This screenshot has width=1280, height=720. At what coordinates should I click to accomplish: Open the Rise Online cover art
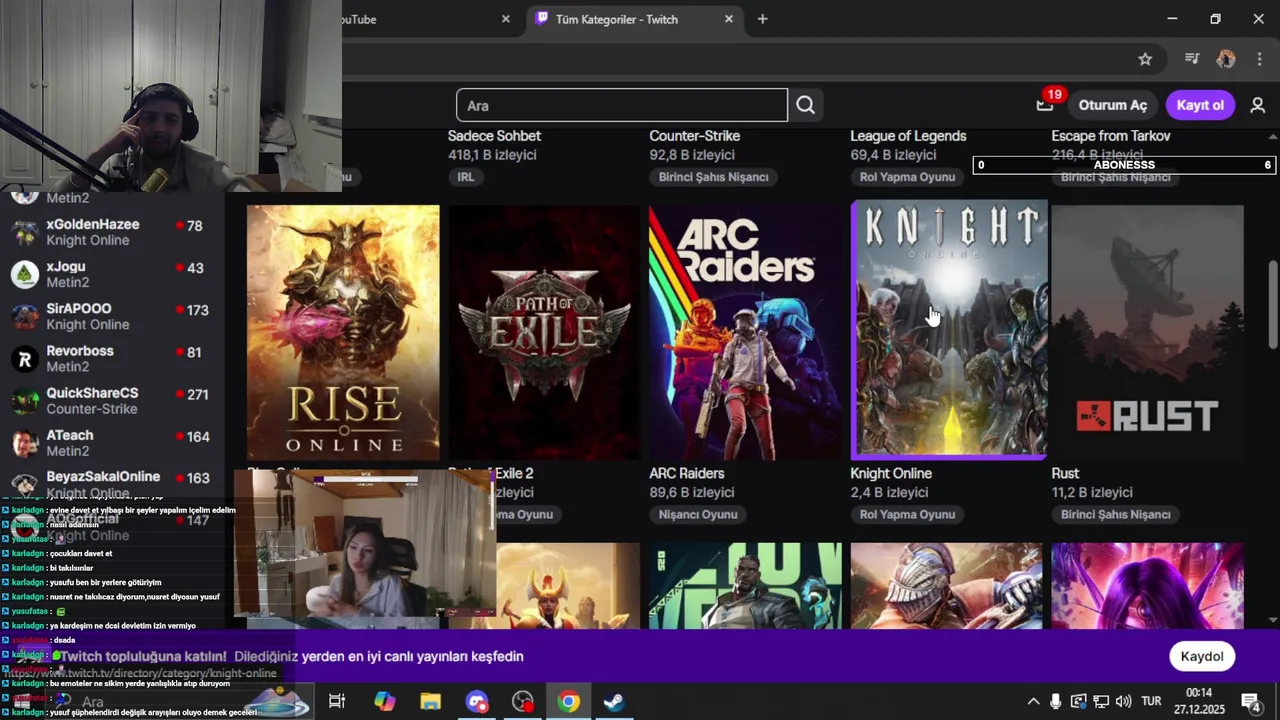(x=343, y=333)
